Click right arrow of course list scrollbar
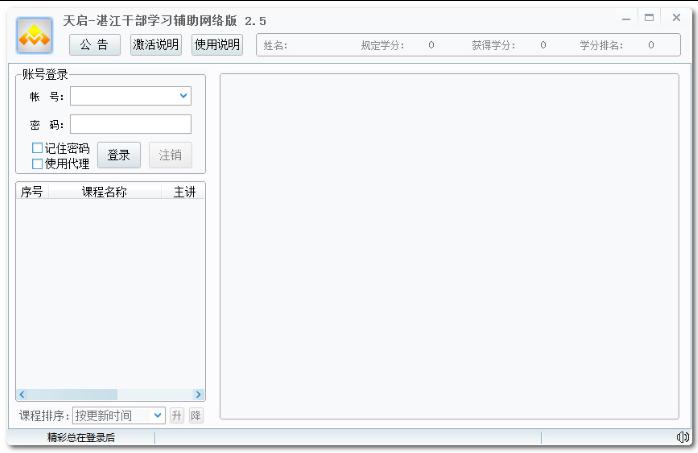Image resolution: width=698 pixels, height=453 pixels. 198,395
